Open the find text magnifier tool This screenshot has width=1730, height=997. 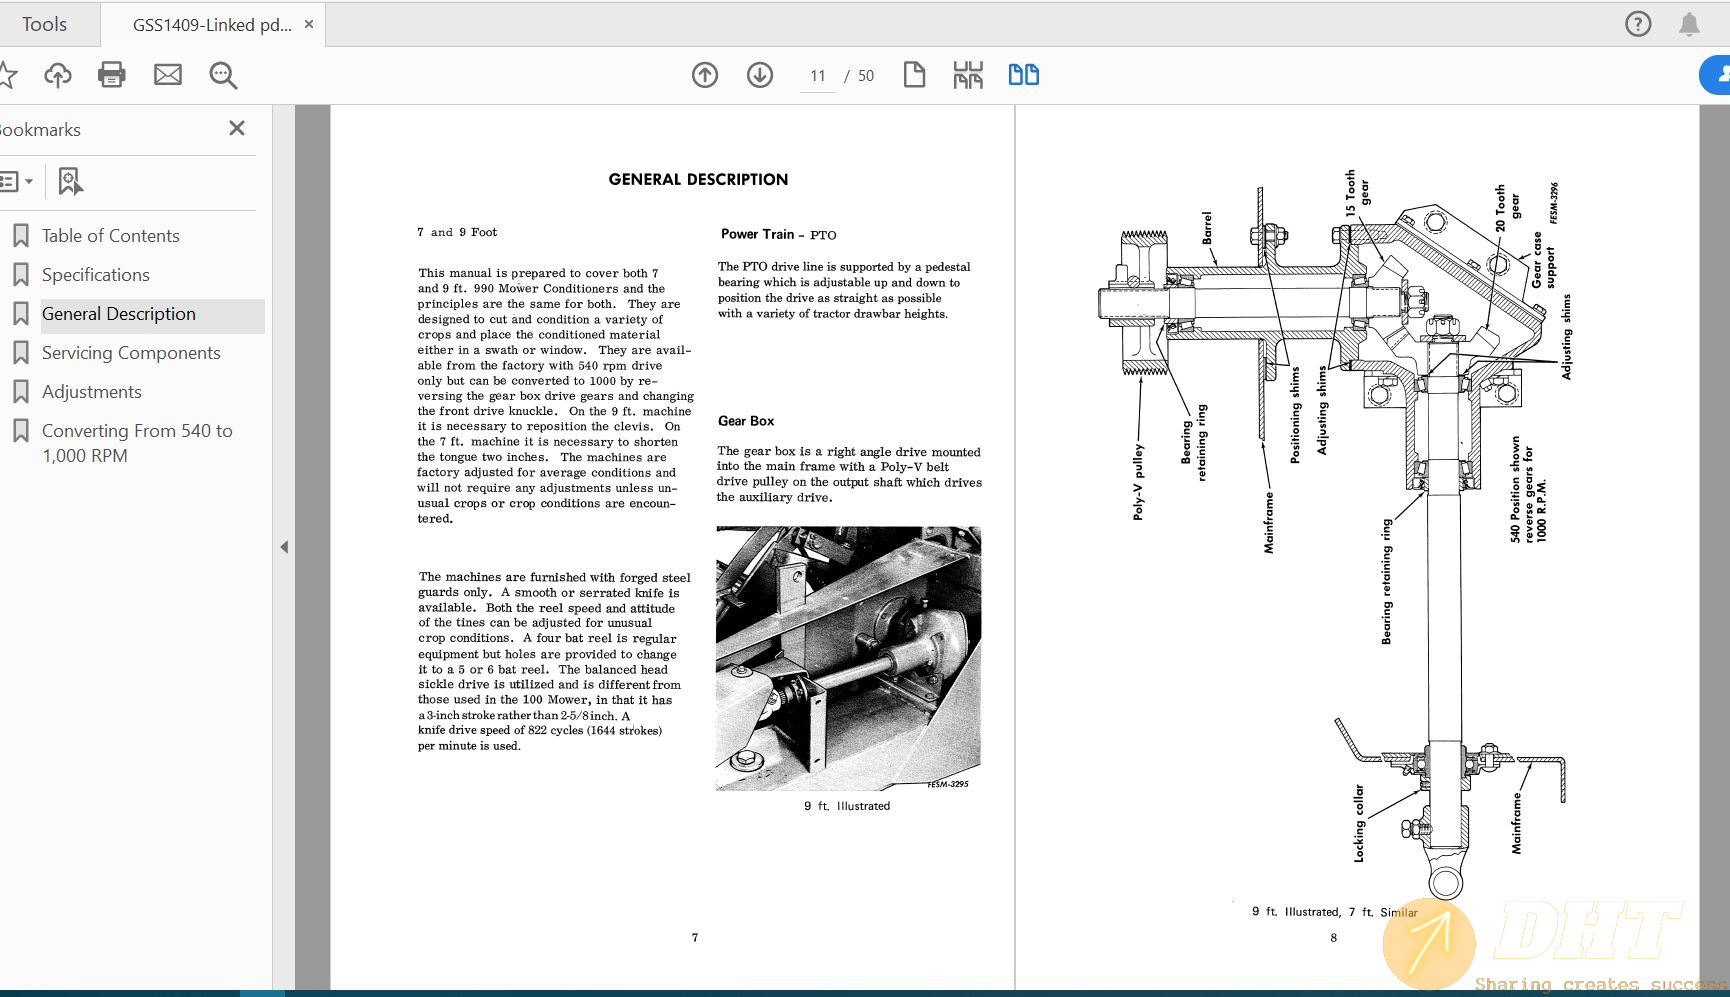(x=223, y=75)
